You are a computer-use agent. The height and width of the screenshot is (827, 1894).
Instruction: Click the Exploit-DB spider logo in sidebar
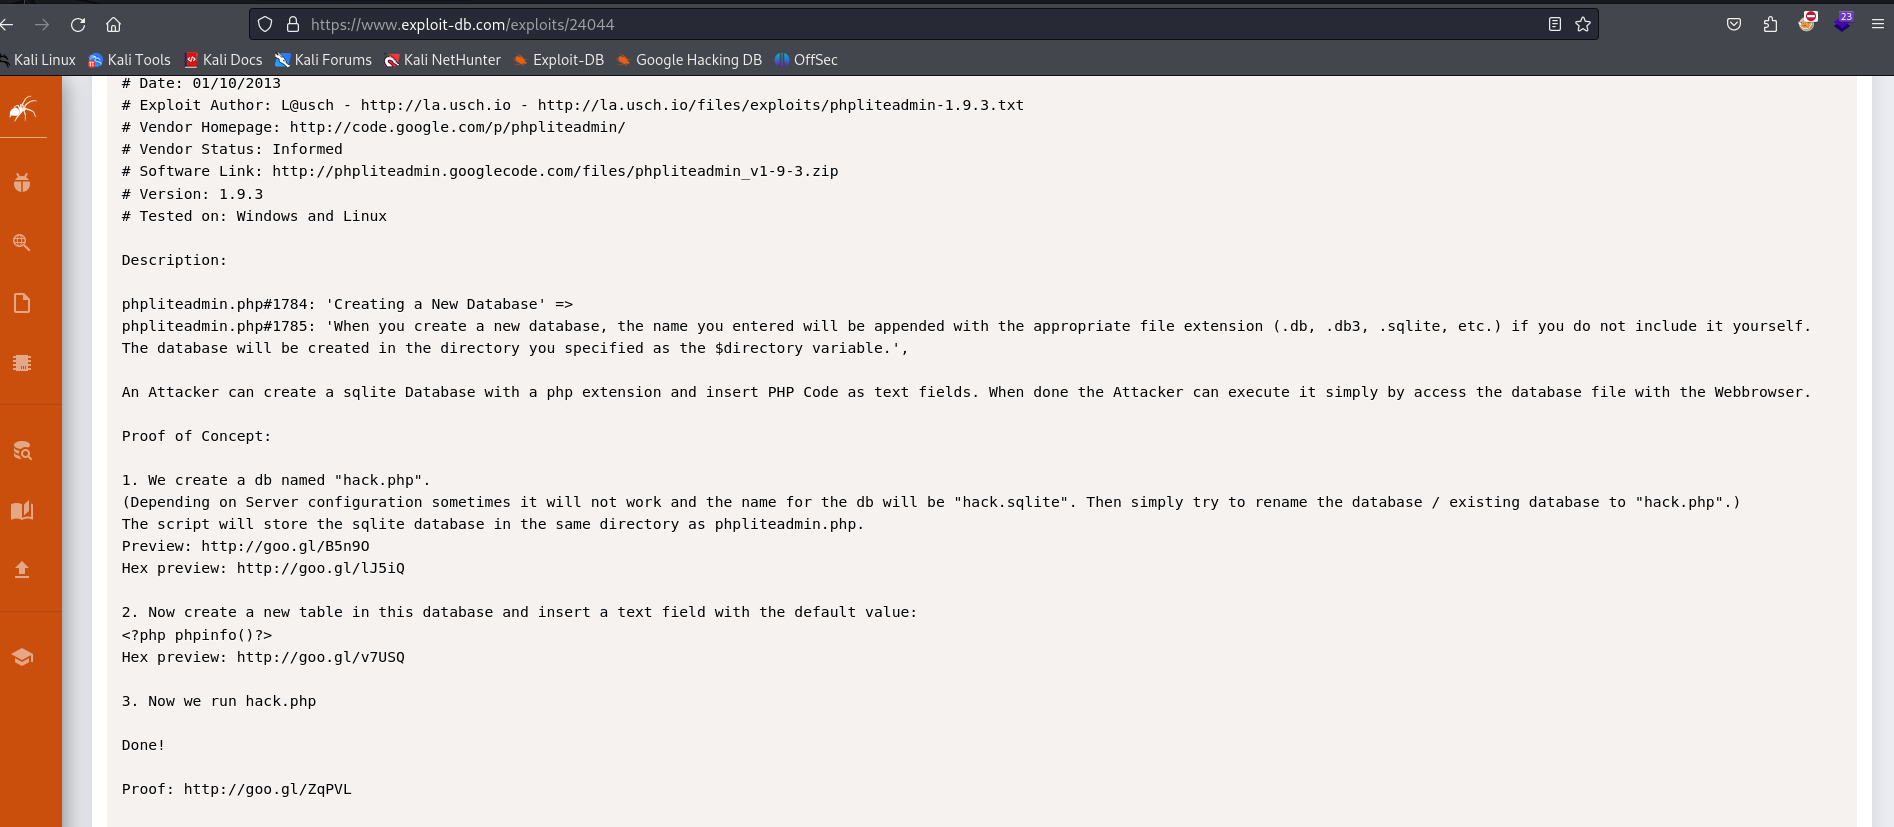point(23,108)
